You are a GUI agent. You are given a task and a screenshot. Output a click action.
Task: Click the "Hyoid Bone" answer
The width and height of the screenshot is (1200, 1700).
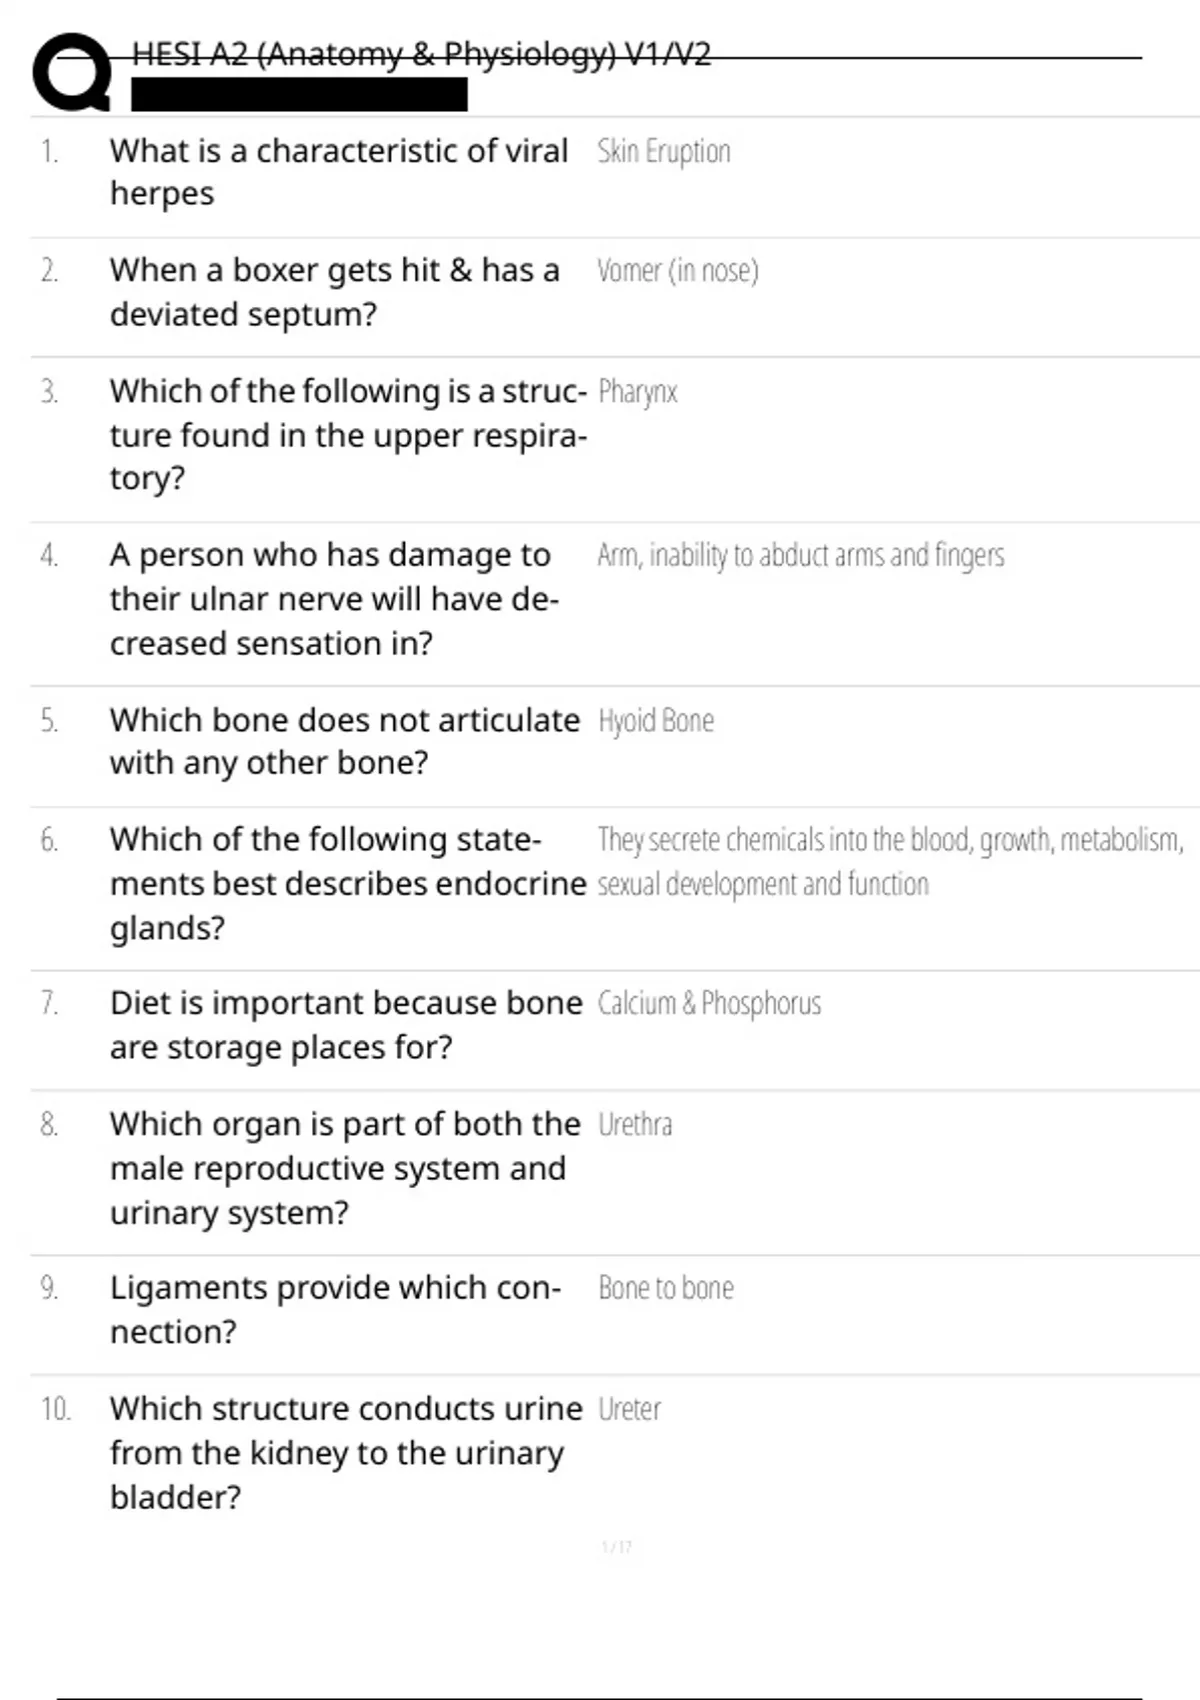click(656, 721)
